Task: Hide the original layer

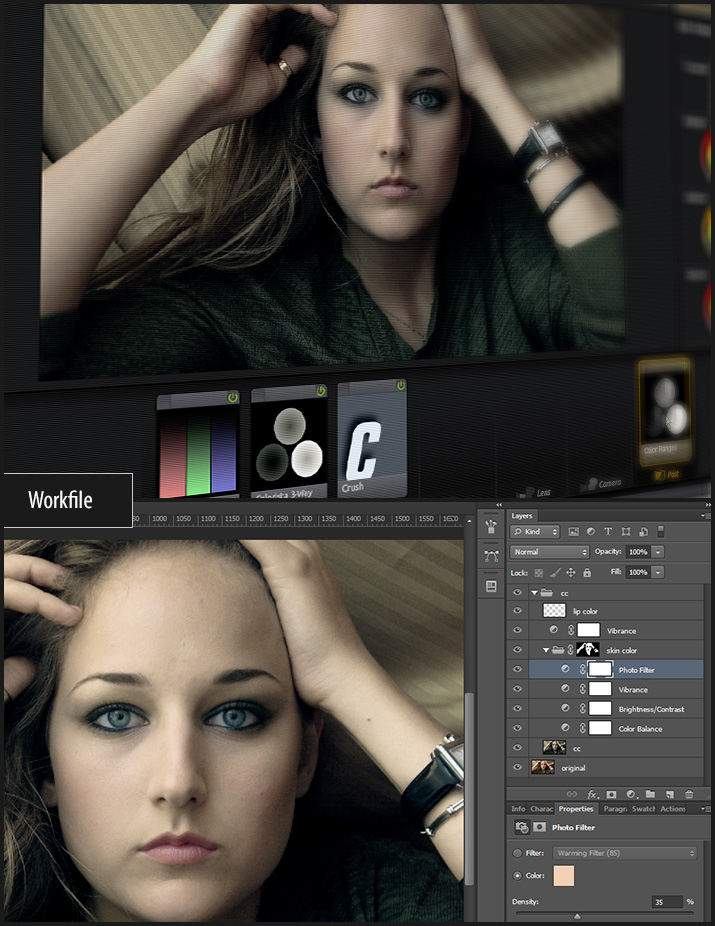Action: (517, 768)
